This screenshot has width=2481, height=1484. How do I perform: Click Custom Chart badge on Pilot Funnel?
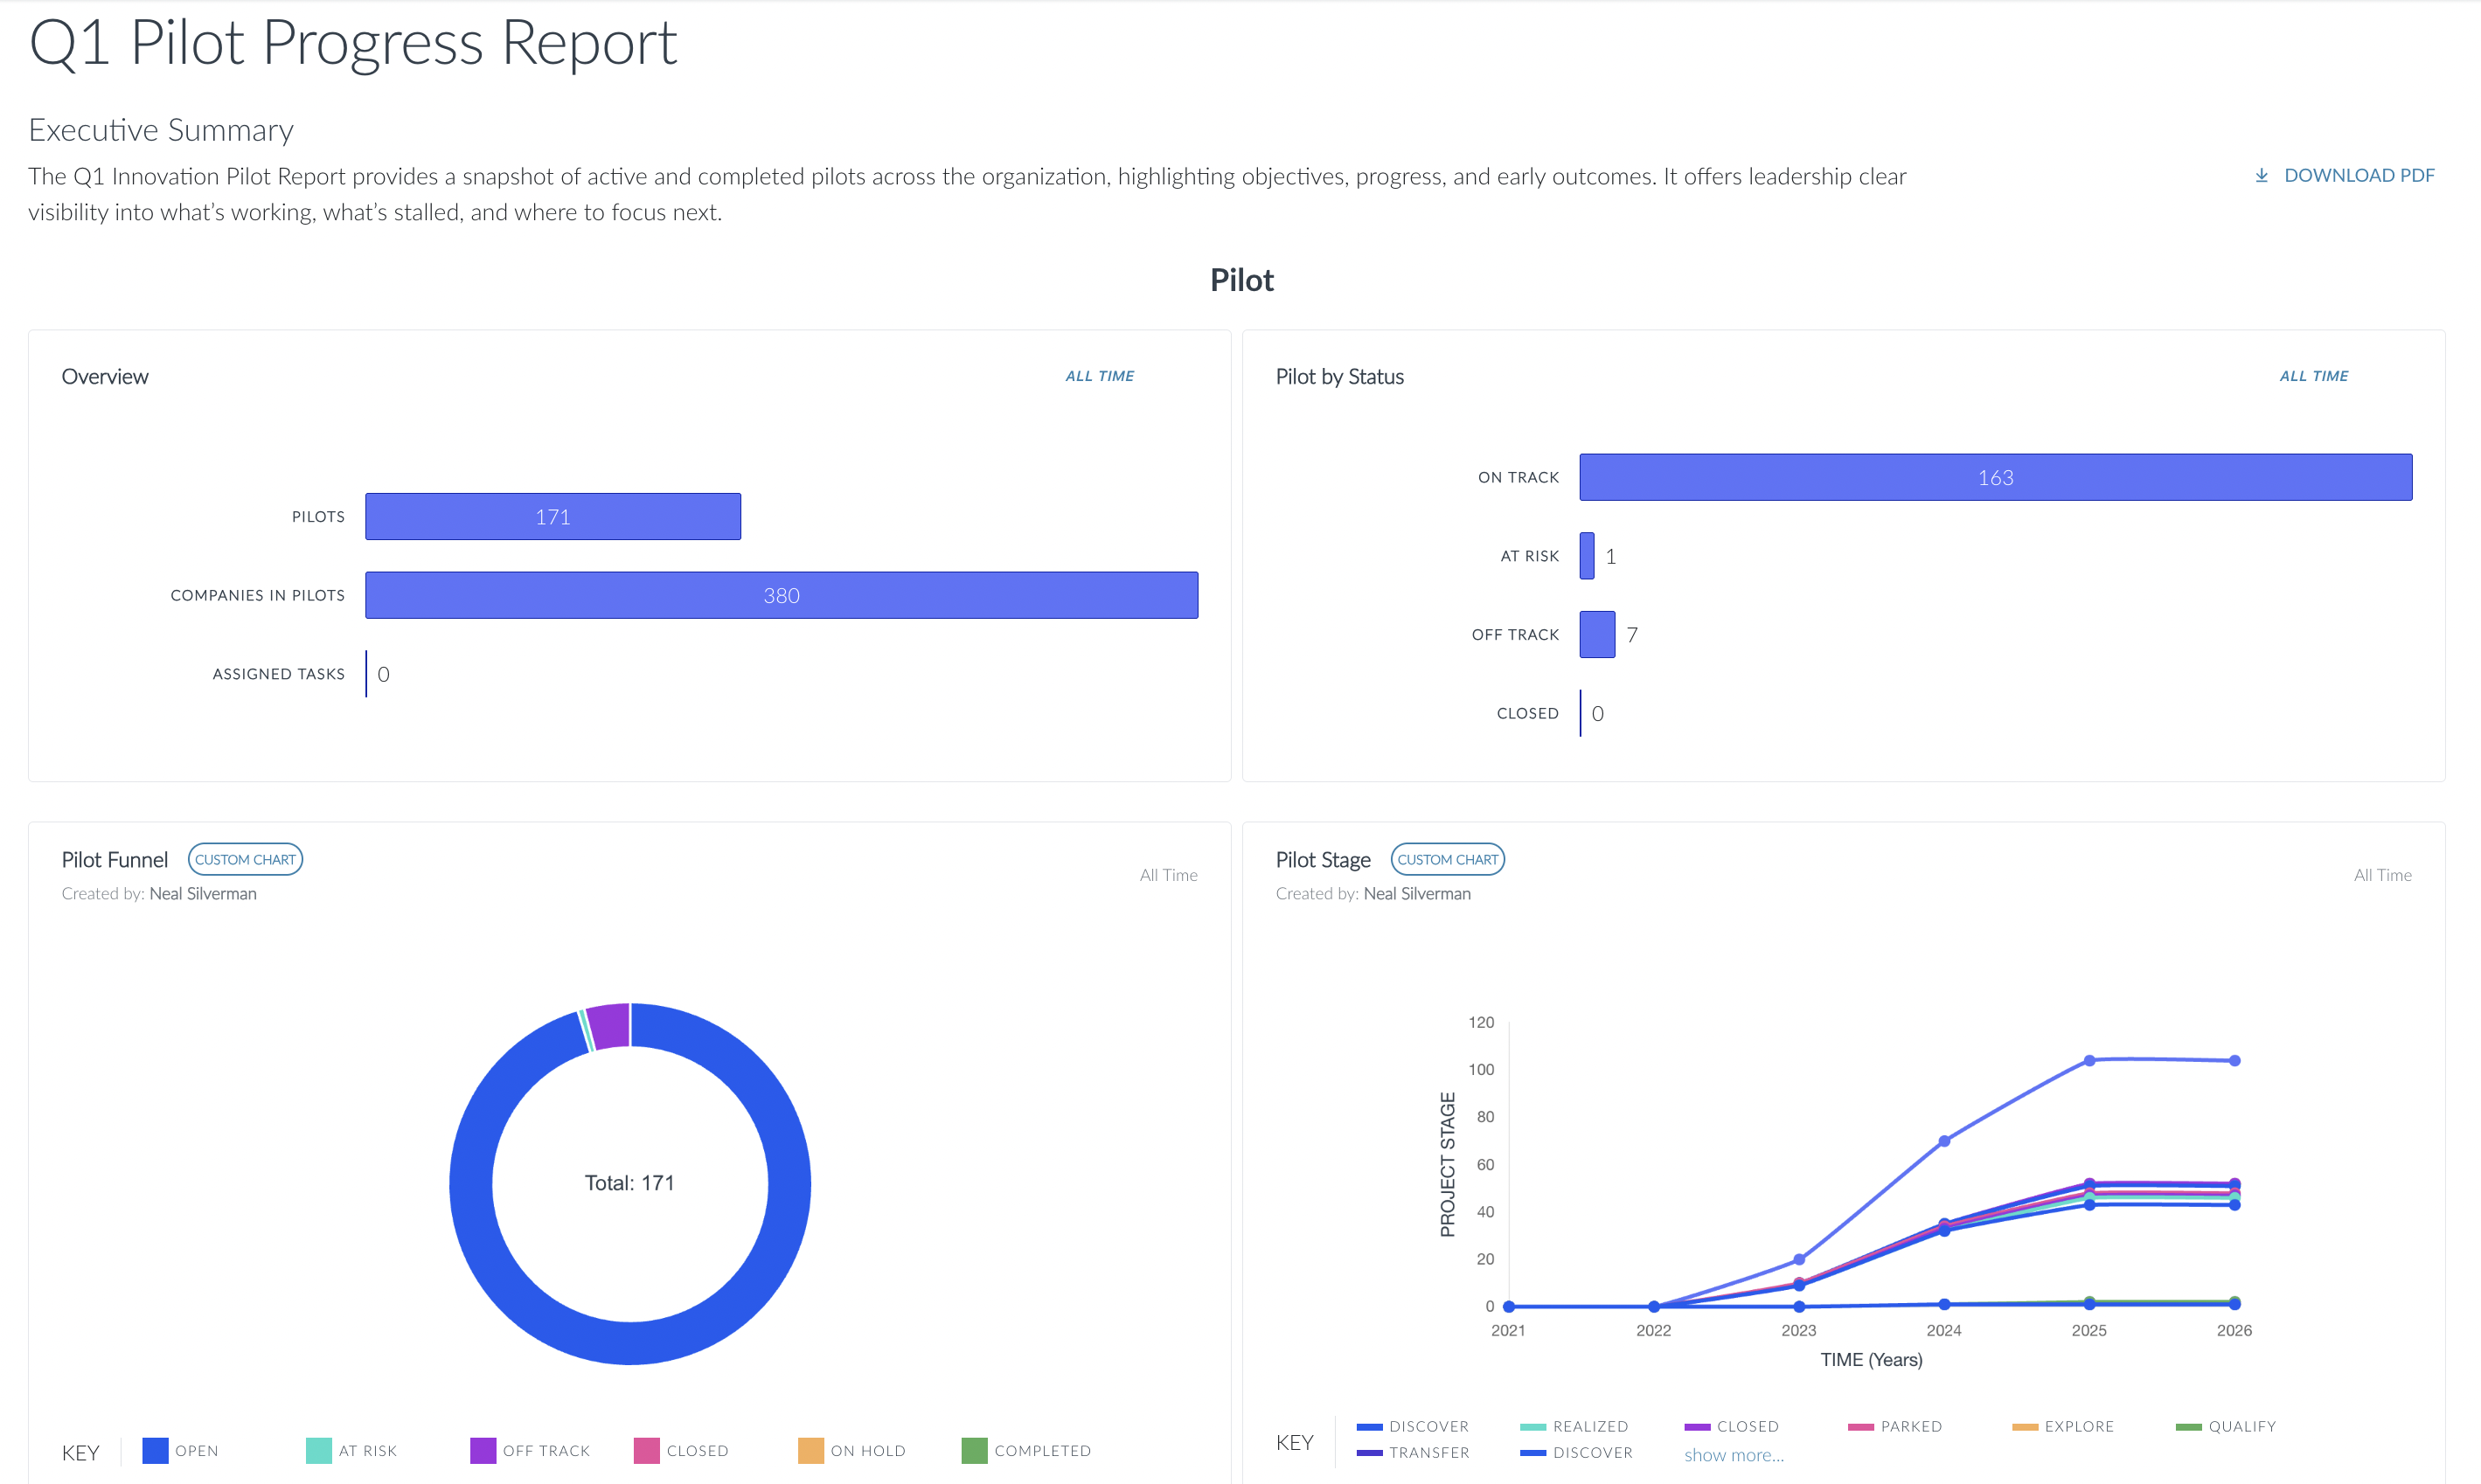245,859
